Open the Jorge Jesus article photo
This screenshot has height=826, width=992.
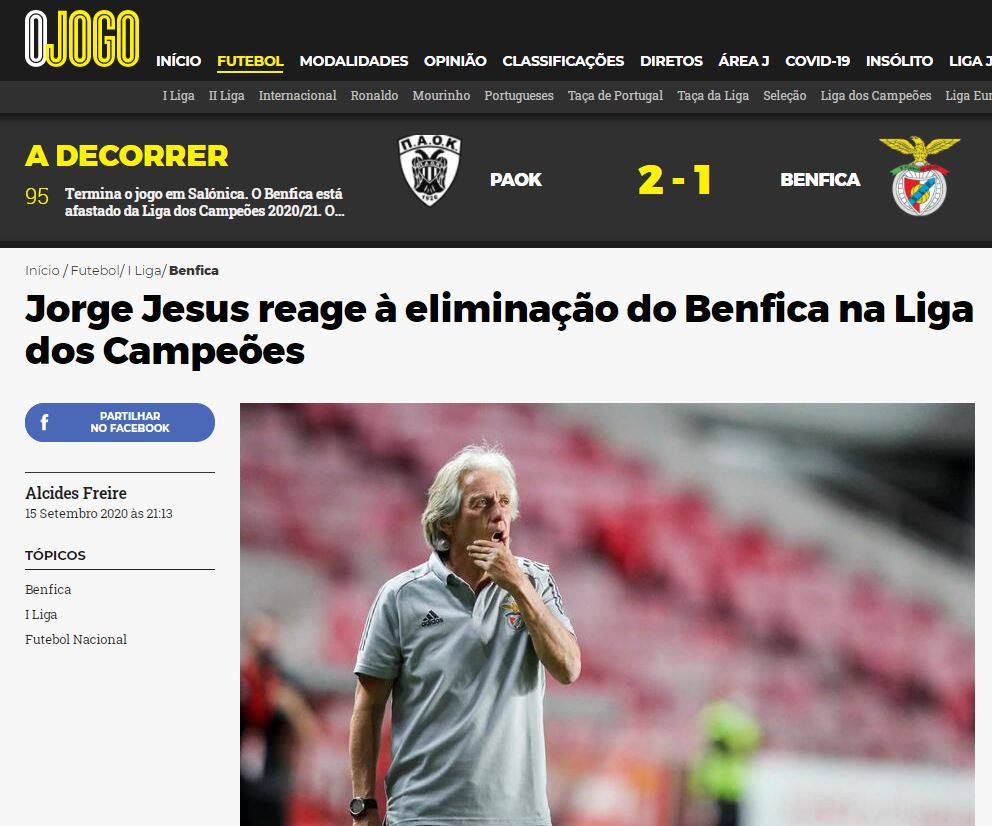pos(607,614)
